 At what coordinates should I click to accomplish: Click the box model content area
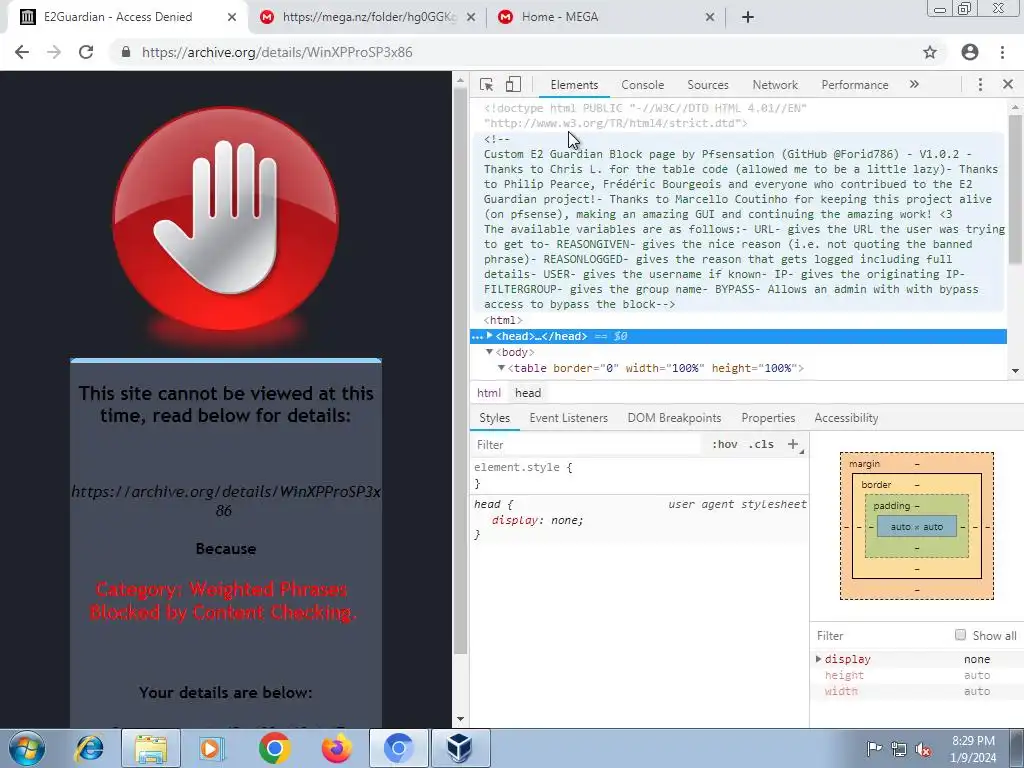coord(916,526)
